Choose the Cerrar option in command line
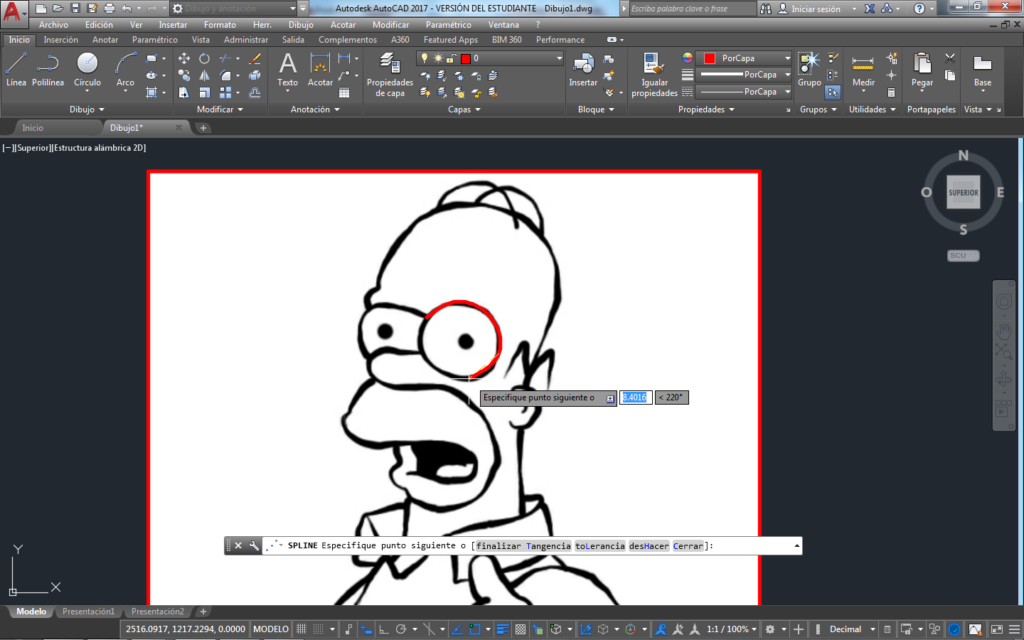This screenshot has height=640, width=1024. [x=688, y=546]
